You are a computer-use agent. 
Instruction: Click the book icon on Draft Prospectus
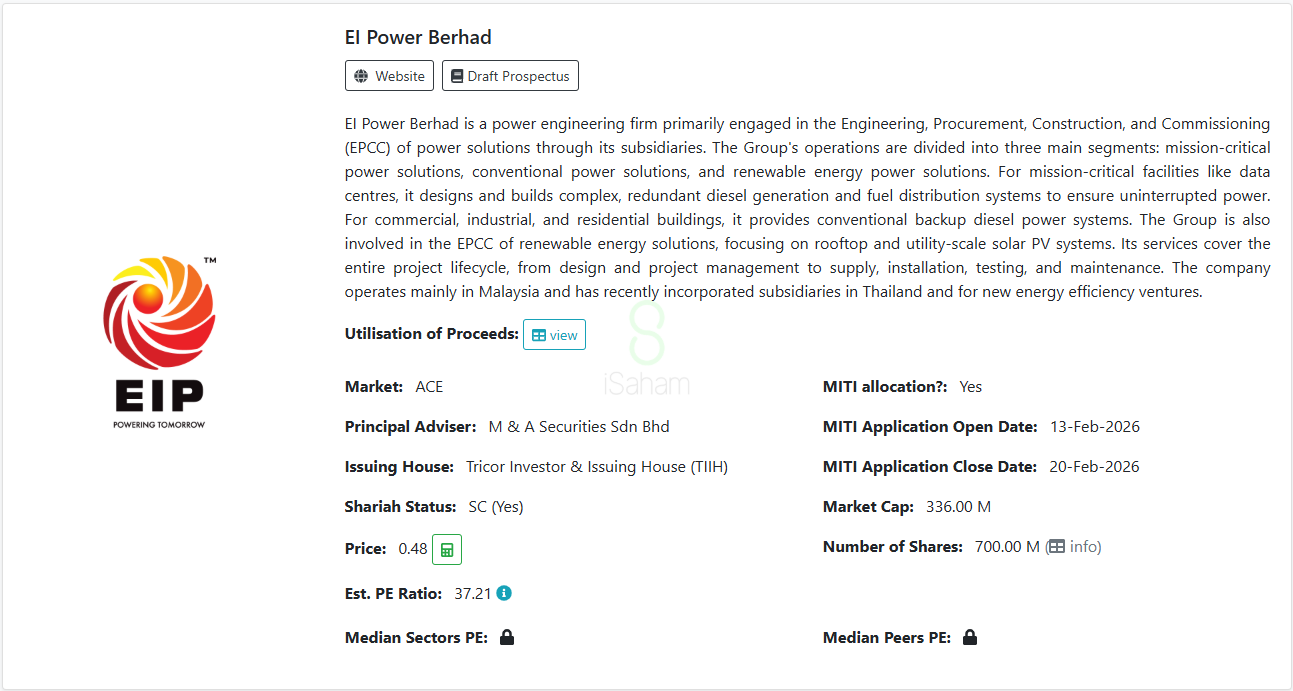(x=457, y=76)
